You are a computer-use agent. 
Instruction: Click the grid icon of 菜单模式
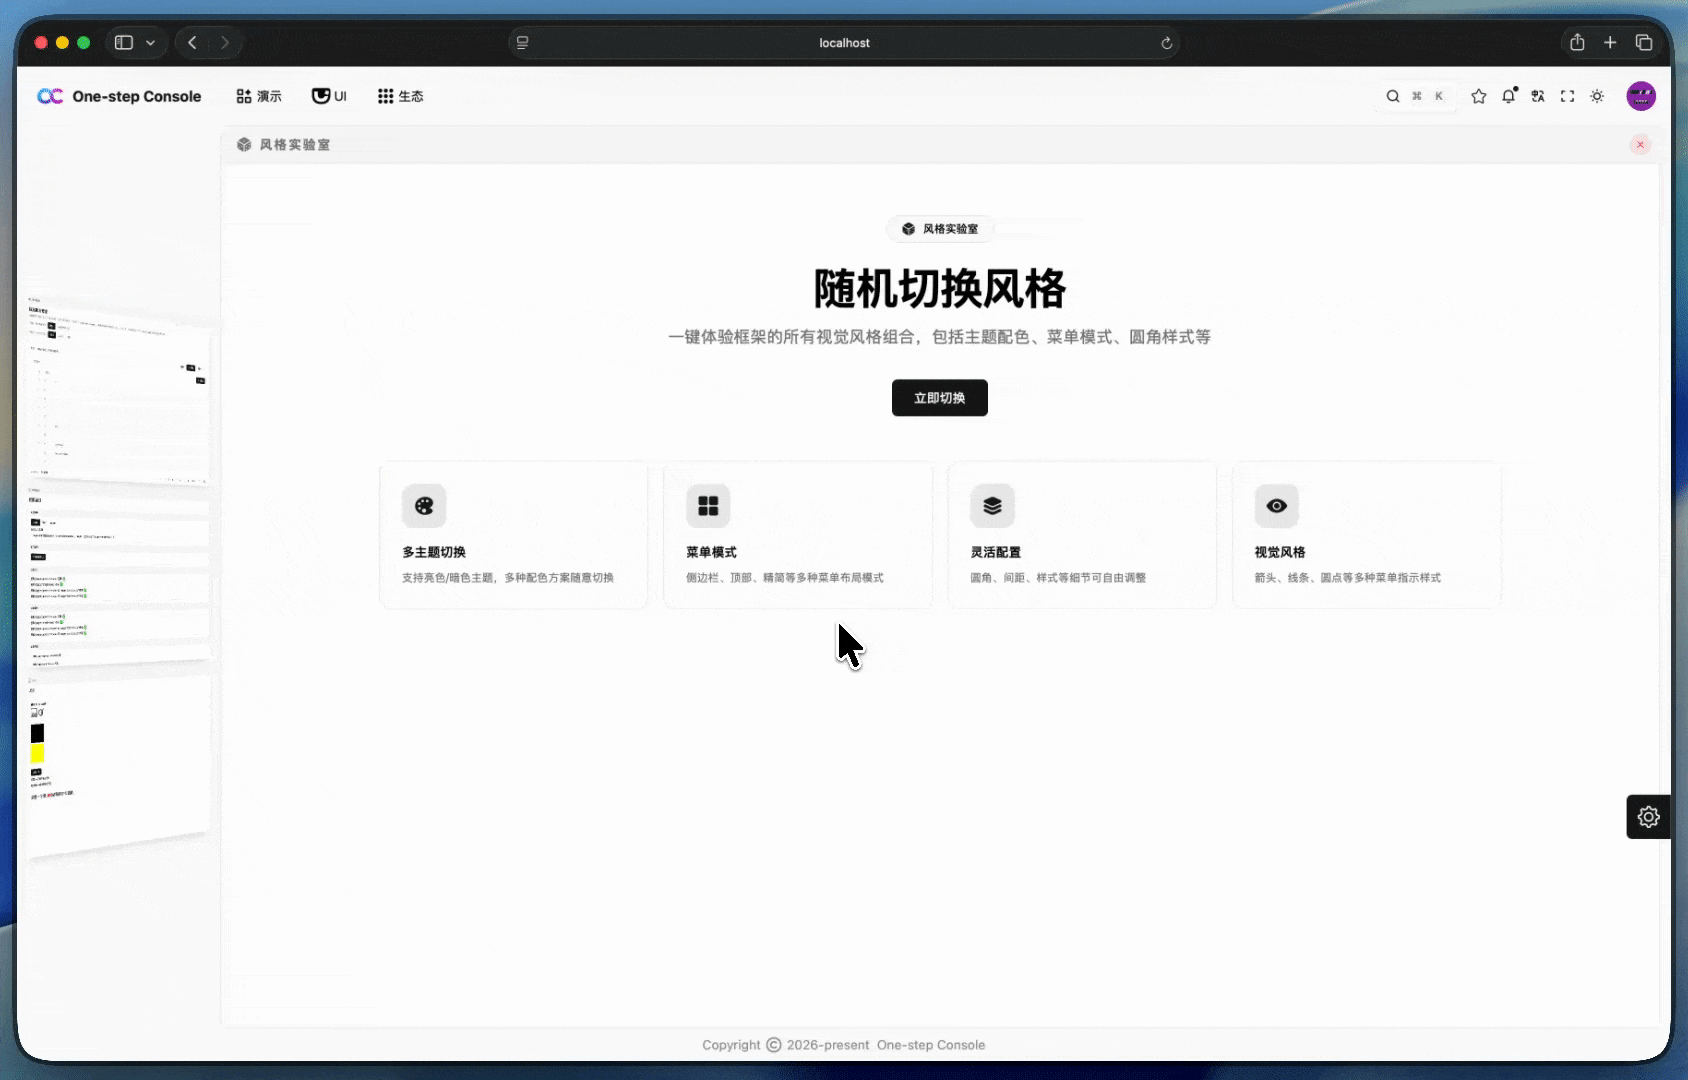coord(708,506)
